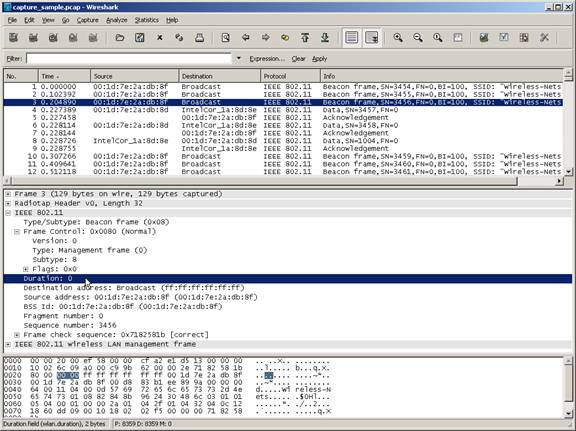Expand the Flags: 0x0 node
Image resolution: width=576 pixels, height=431 pixels.
(x=26, y=269)
